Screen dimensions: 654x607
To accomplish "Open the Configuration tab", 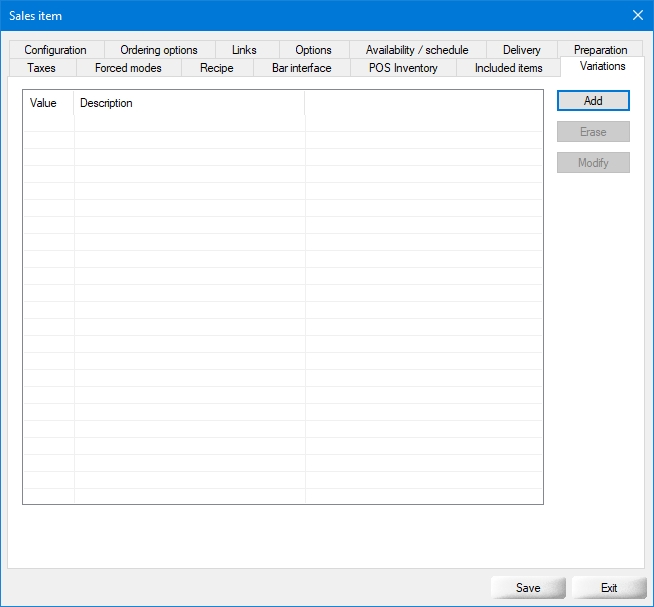I will [56, 50].
